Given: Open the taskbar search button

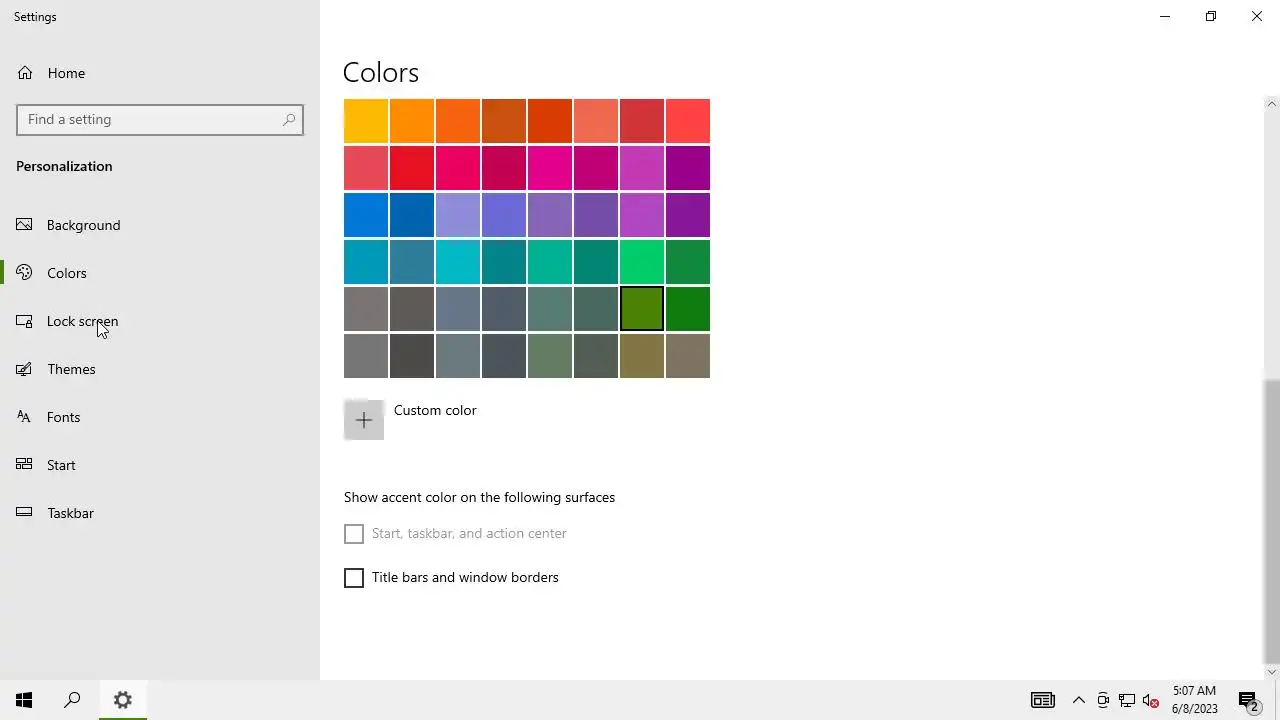Looking at the screenshot, I should [72, 700].
